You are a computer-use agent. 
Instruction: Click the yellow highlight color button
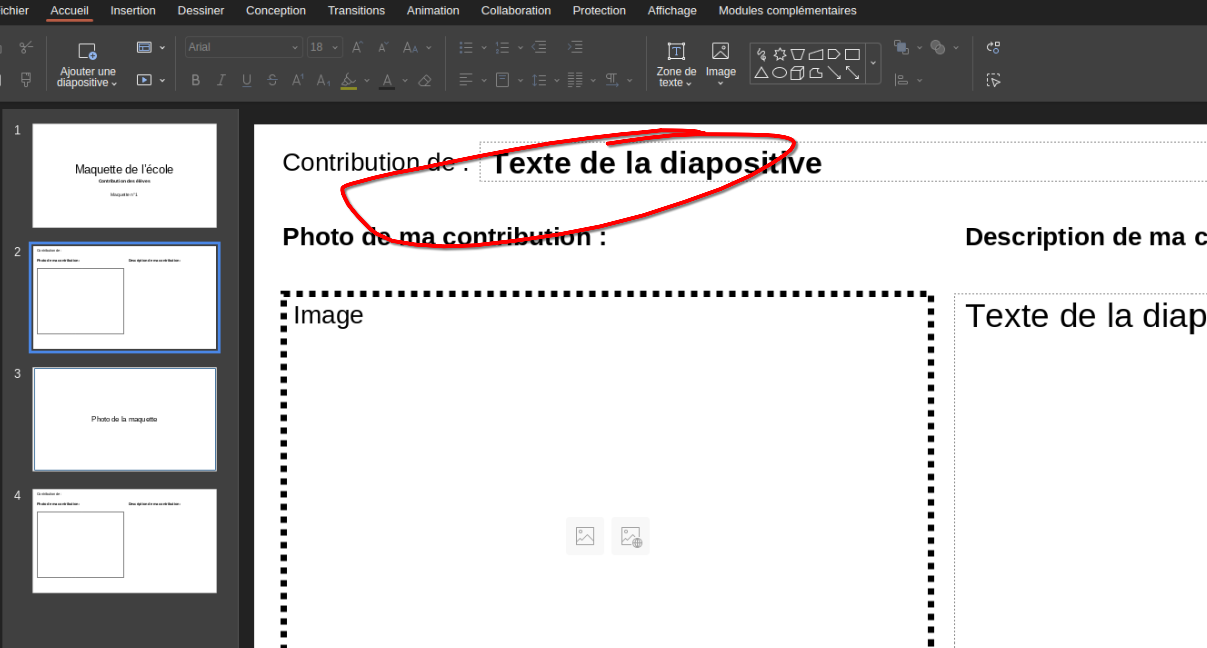[x=348, y=80]
